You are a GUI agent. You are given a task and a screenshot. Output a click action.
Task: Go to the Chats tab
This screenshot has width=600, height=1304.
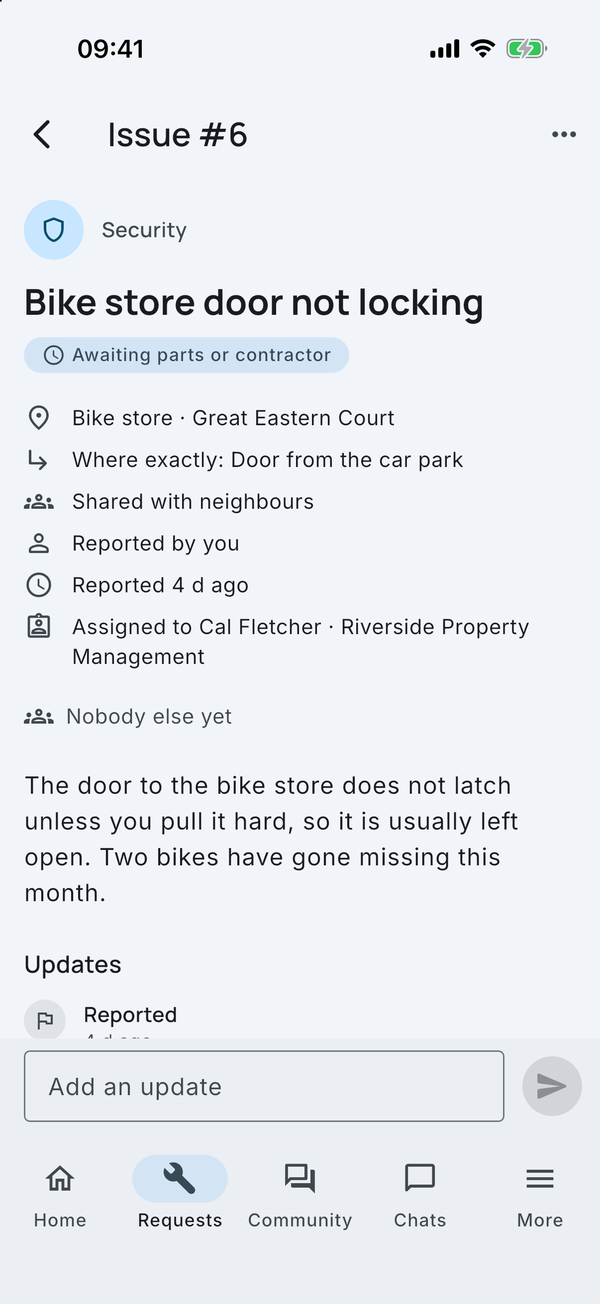420,1195
